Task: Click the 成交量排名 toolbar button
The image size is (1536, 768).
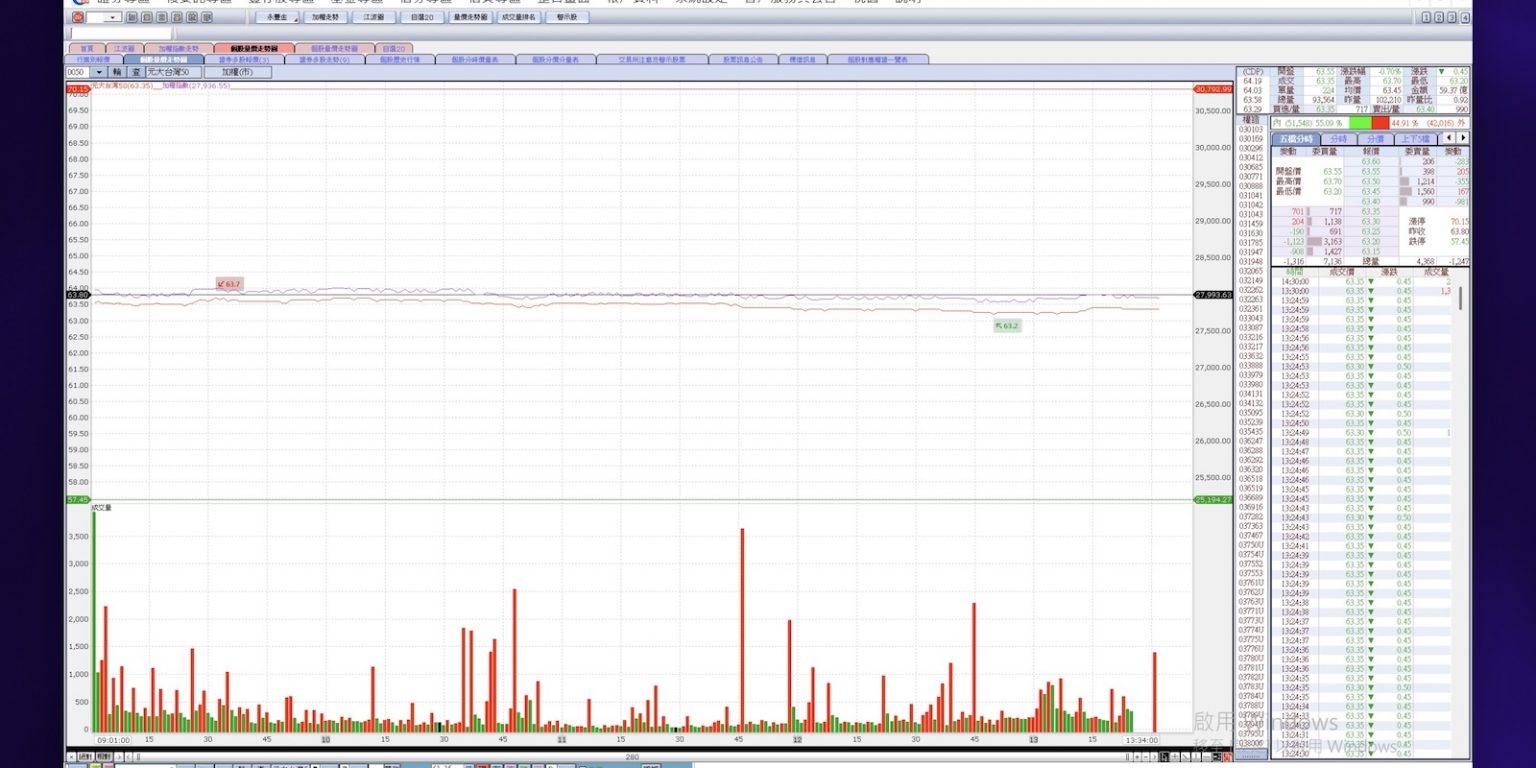Action: coord(519,17)
